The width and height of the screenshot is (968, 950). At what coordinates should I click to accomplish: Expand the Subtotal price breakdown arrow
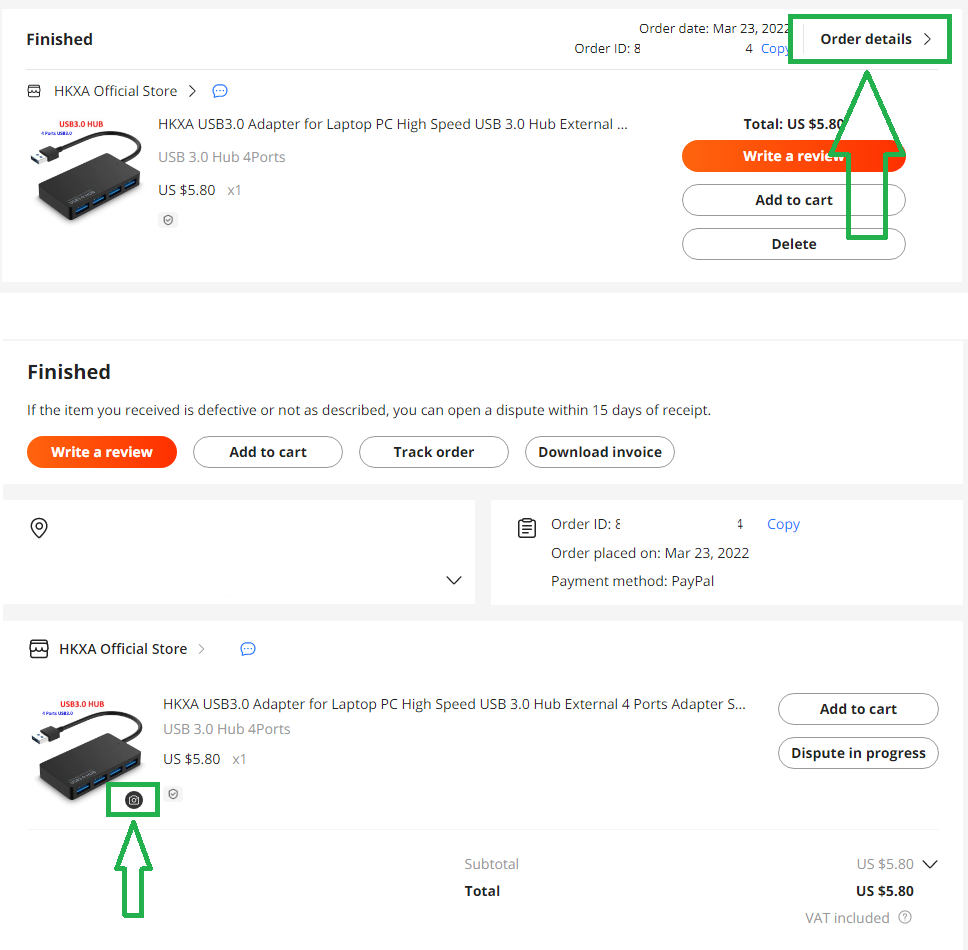[x=930, y=864]
